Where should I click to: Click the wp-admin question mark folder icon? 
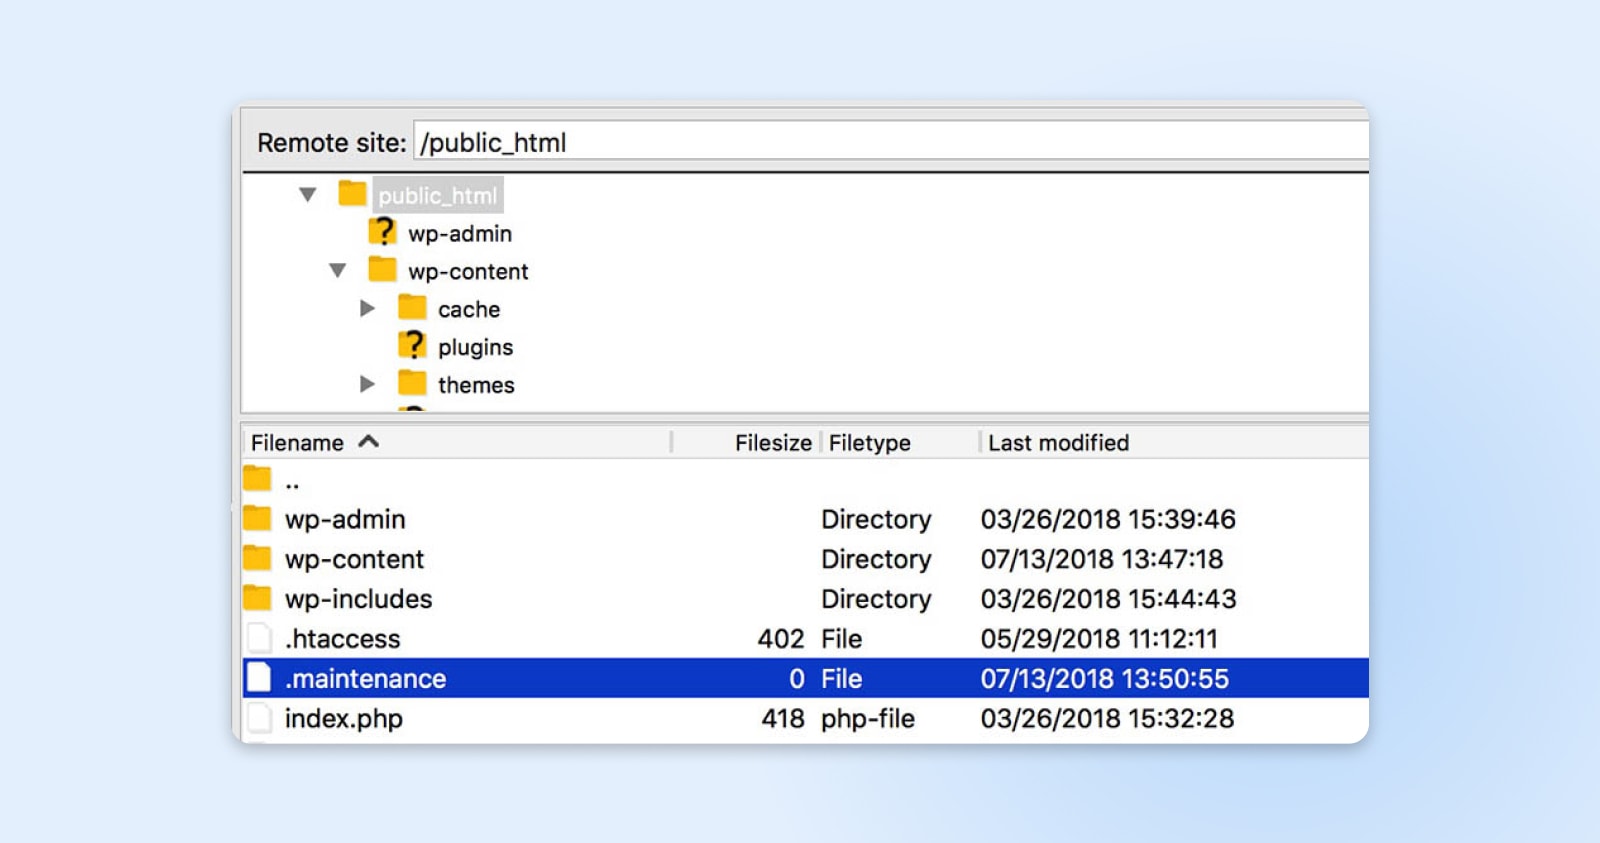(382, 232)
